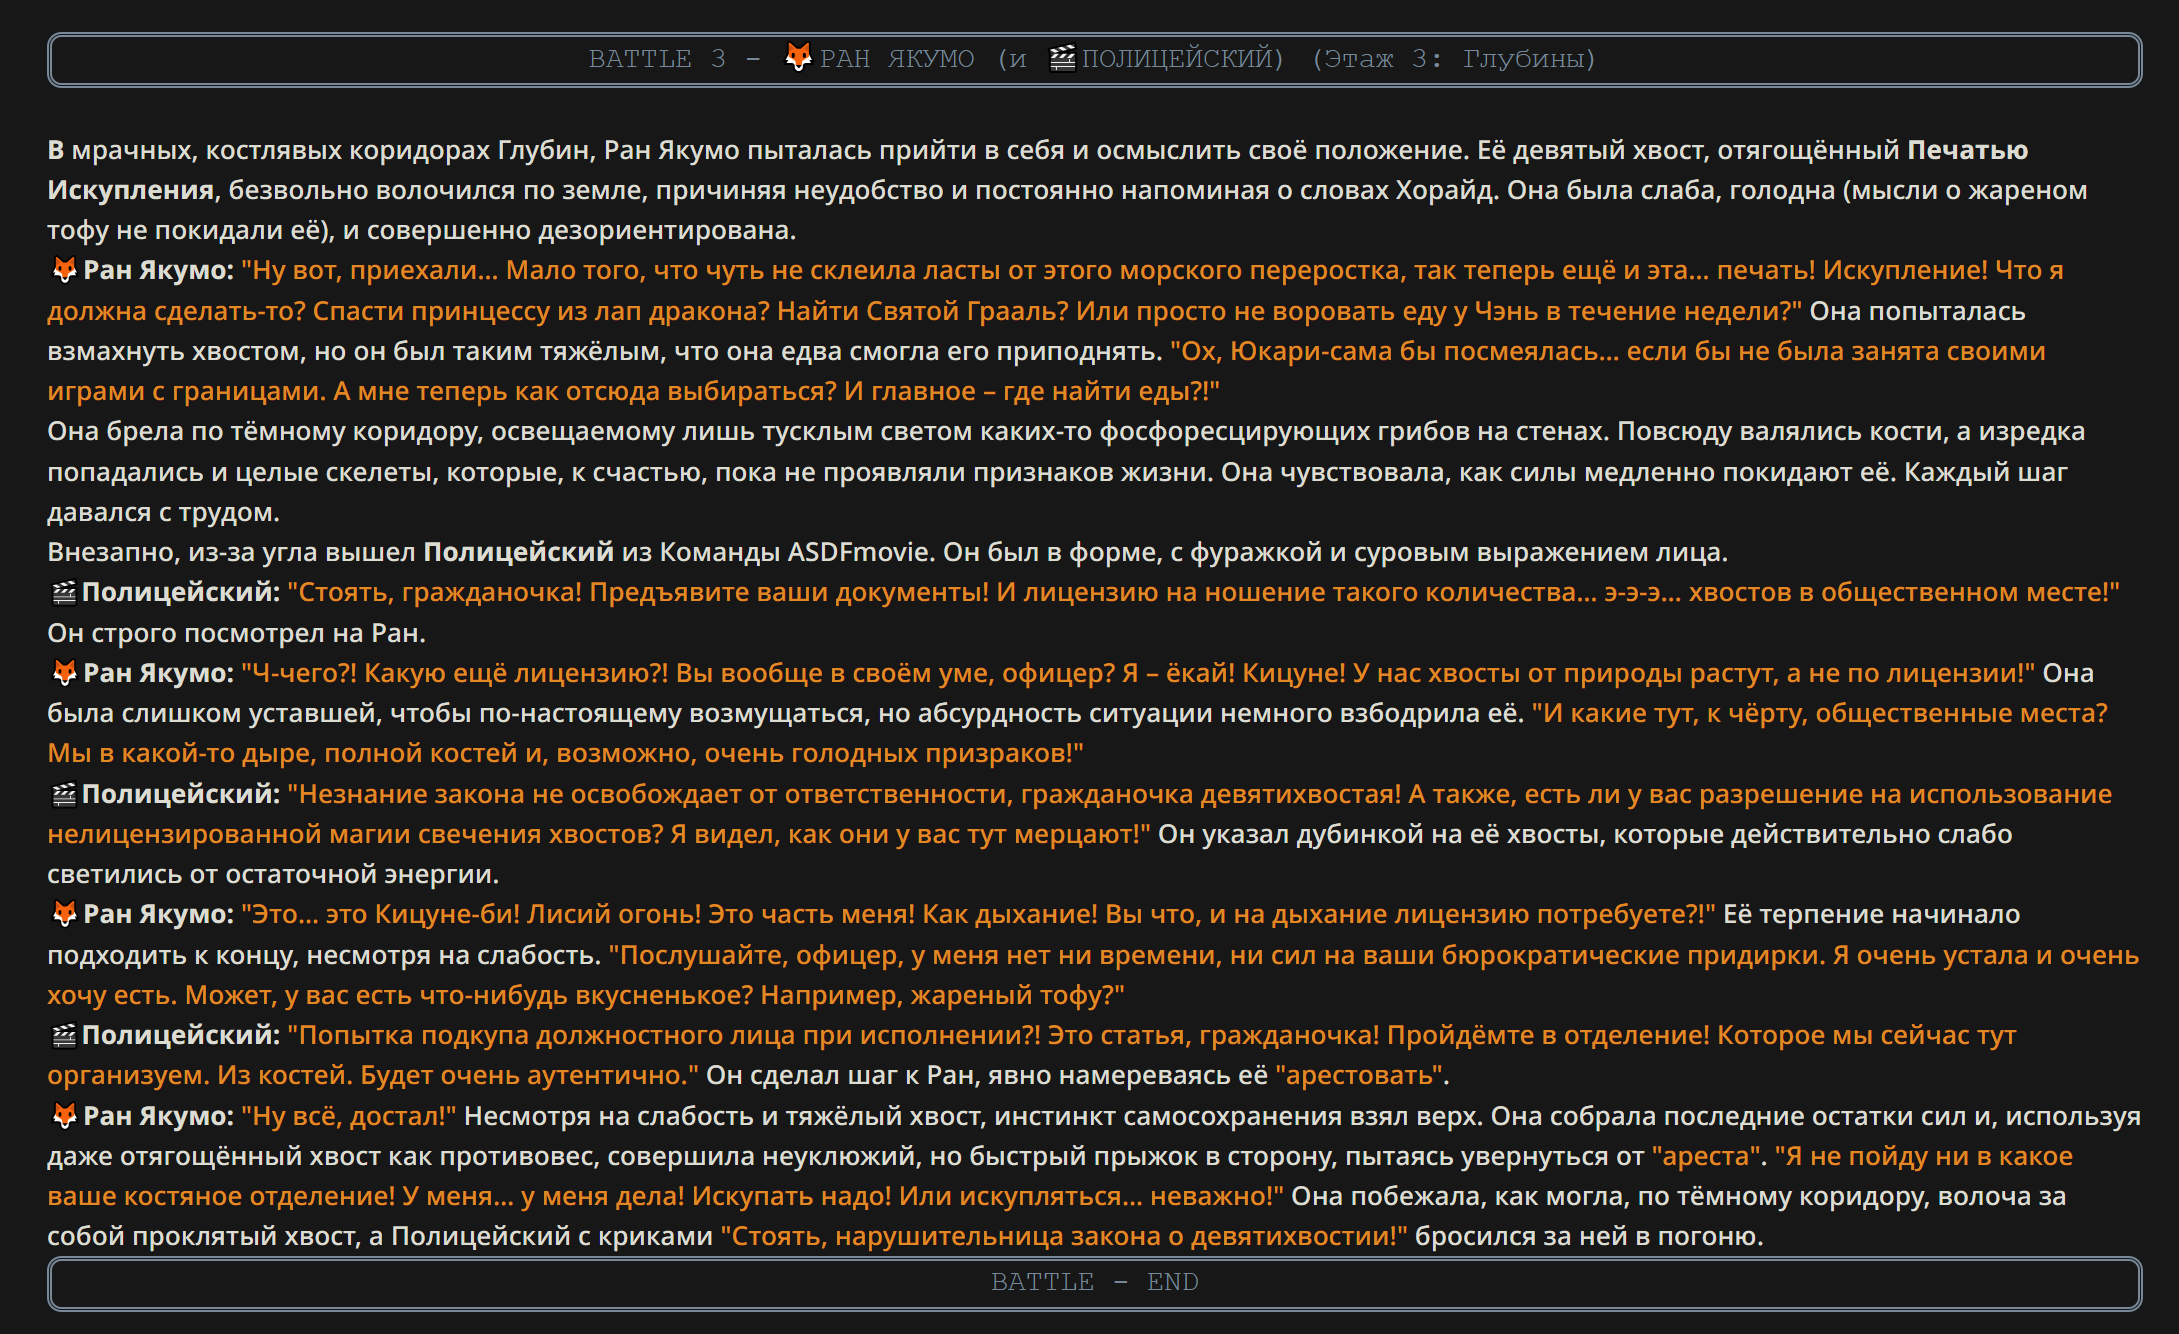Click the bold word "Печатью" in the first paragraph

pos(1967,150)
